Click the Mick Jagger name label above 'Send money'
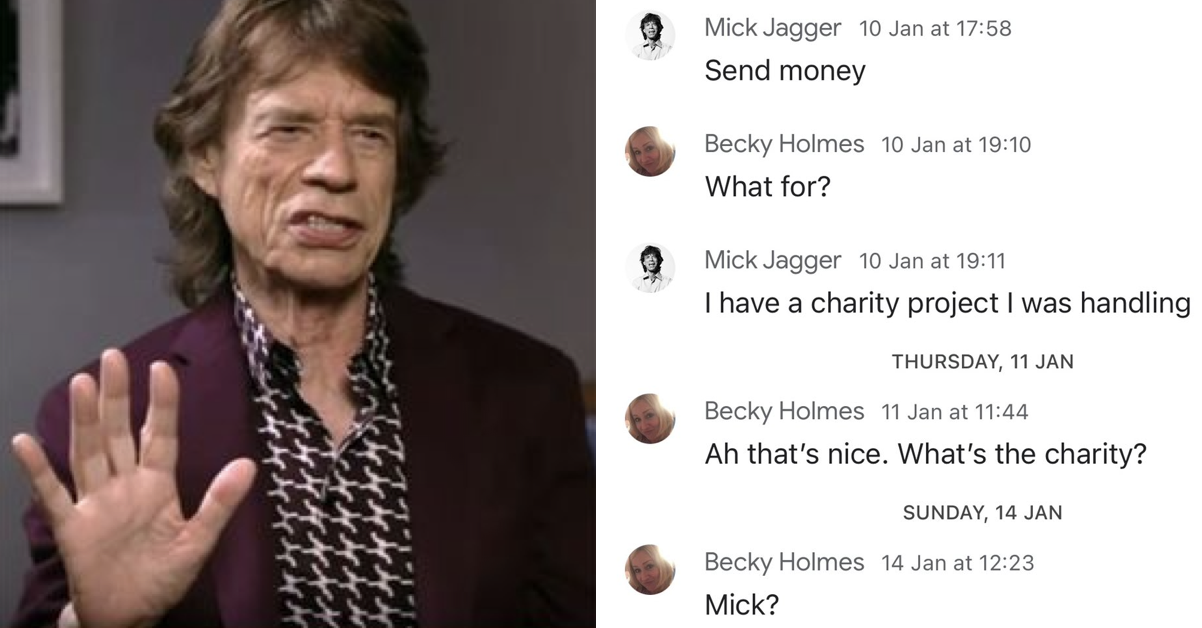This screenshot has width=1202, height=628. [x=772, y=28]
